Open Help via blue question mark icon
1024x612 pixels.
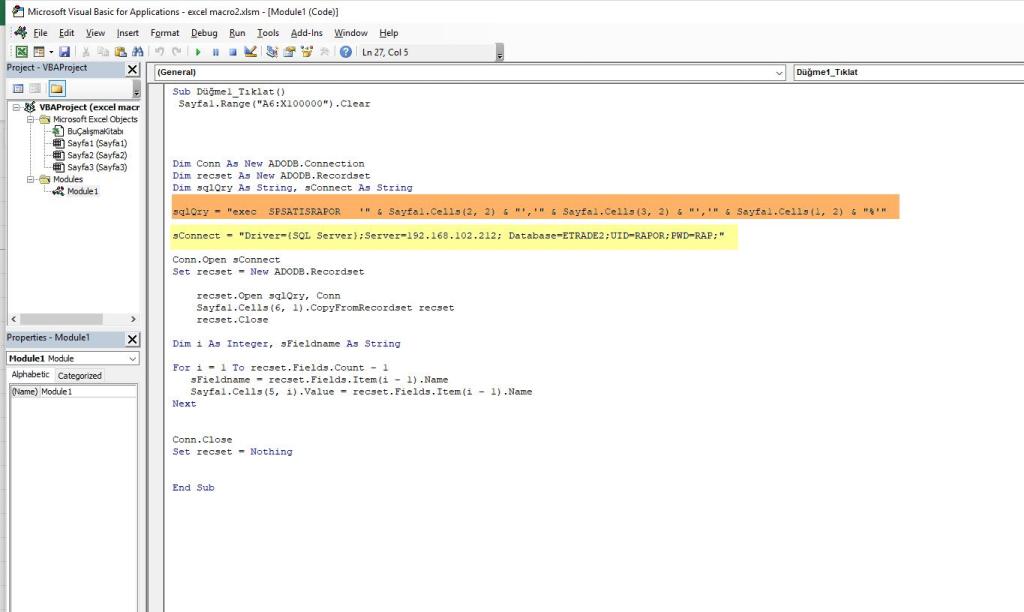pyautogui.click(x=346, y=52)
